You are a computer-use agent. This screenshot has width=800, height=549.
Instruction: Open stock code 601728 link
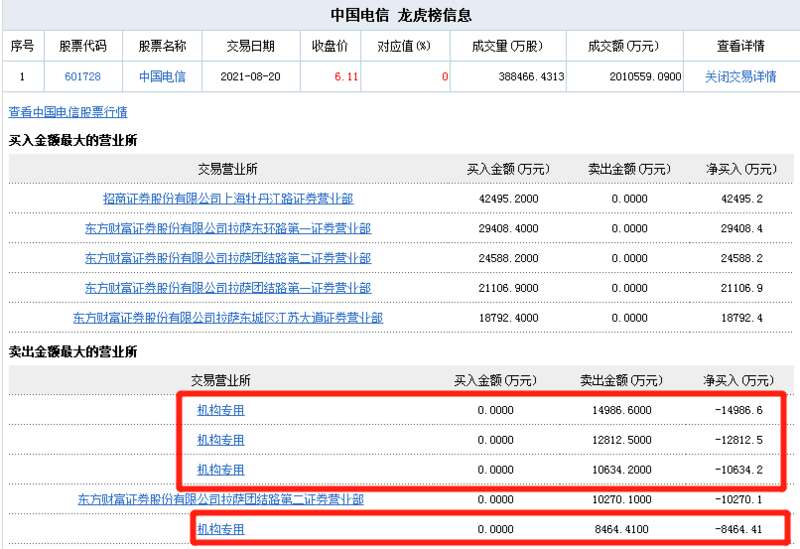pyautogui.click(x=83, y=77)
